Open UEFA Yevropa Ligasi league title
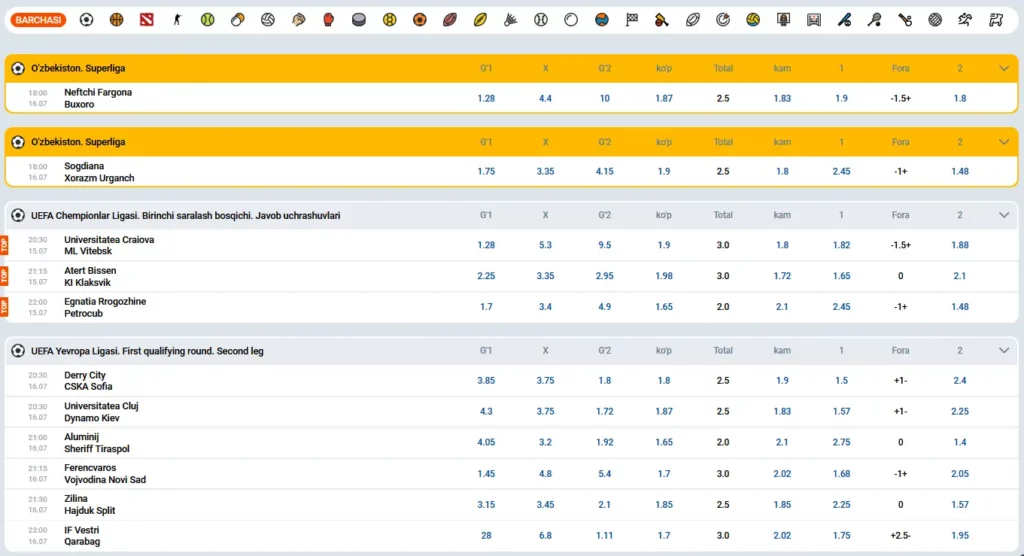1024x556 pixels. (x=147, y=351)
